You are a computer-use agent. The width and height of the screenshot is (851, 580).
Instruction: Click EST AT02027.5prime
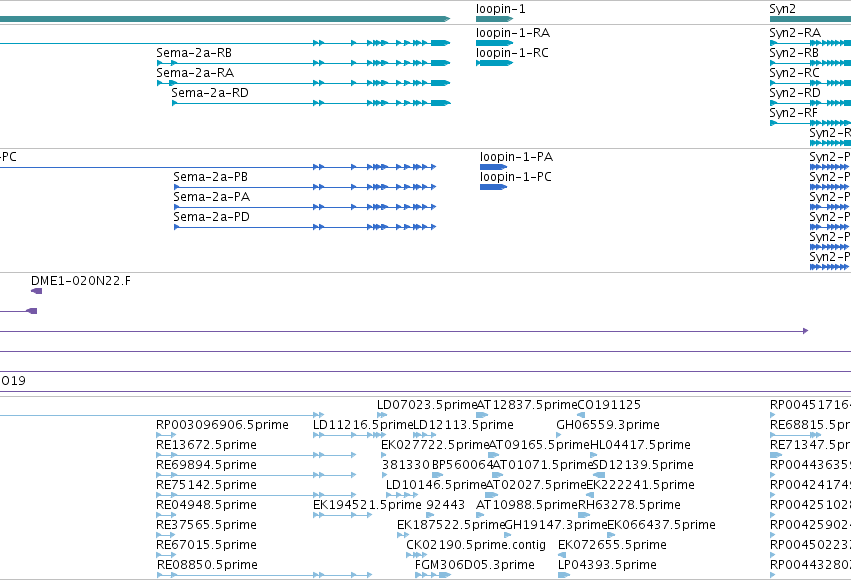[x=536, y=486]
